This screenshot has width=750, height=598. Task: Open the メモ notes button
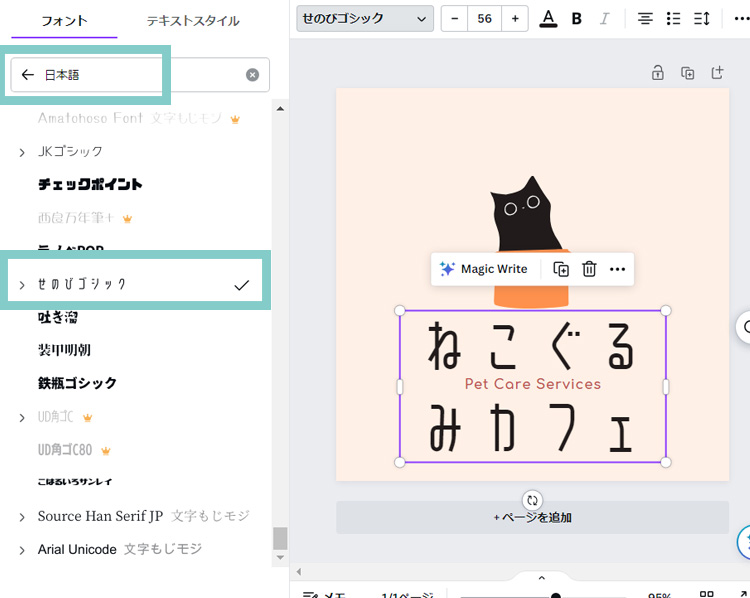click(x=324, y=595)
